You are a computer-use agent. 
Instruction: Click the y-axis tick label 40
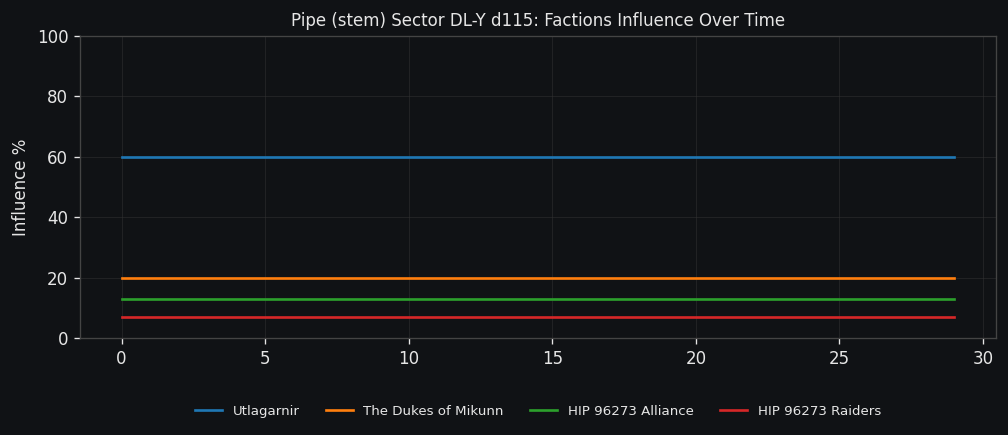pos(56,218)
